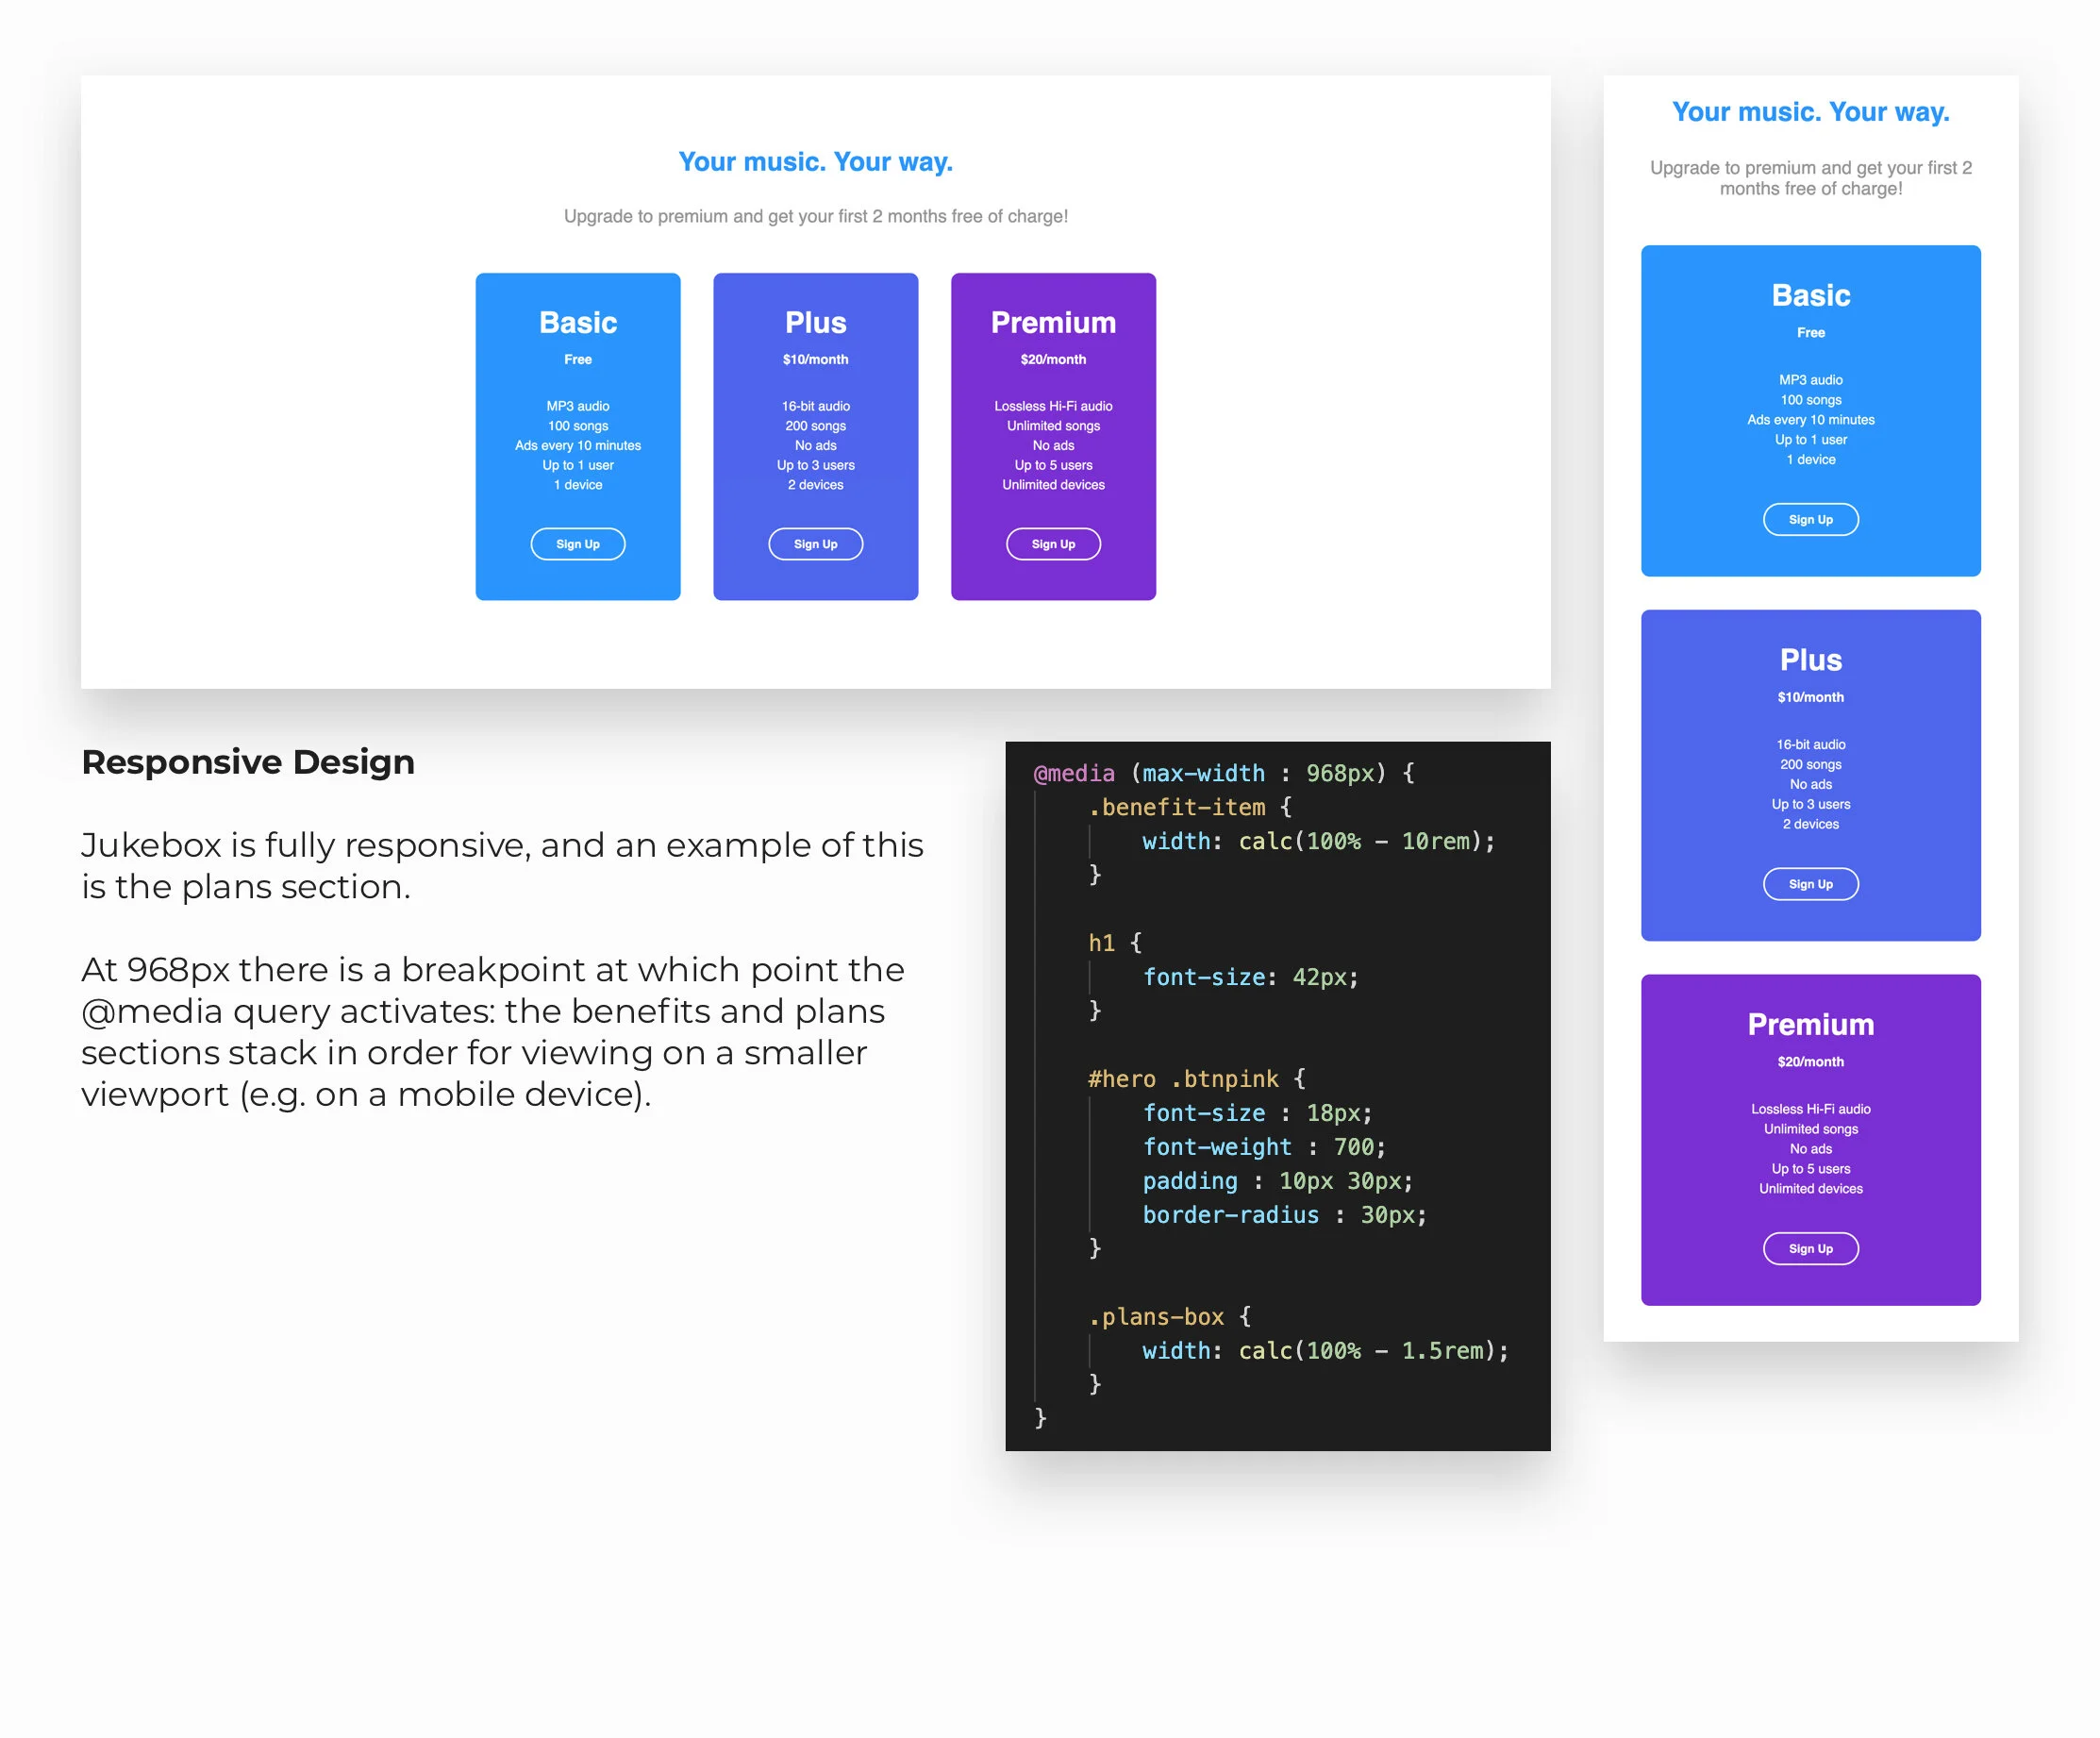
Task: Select the Premium pricing card
Action: (x=1053, y=435)
